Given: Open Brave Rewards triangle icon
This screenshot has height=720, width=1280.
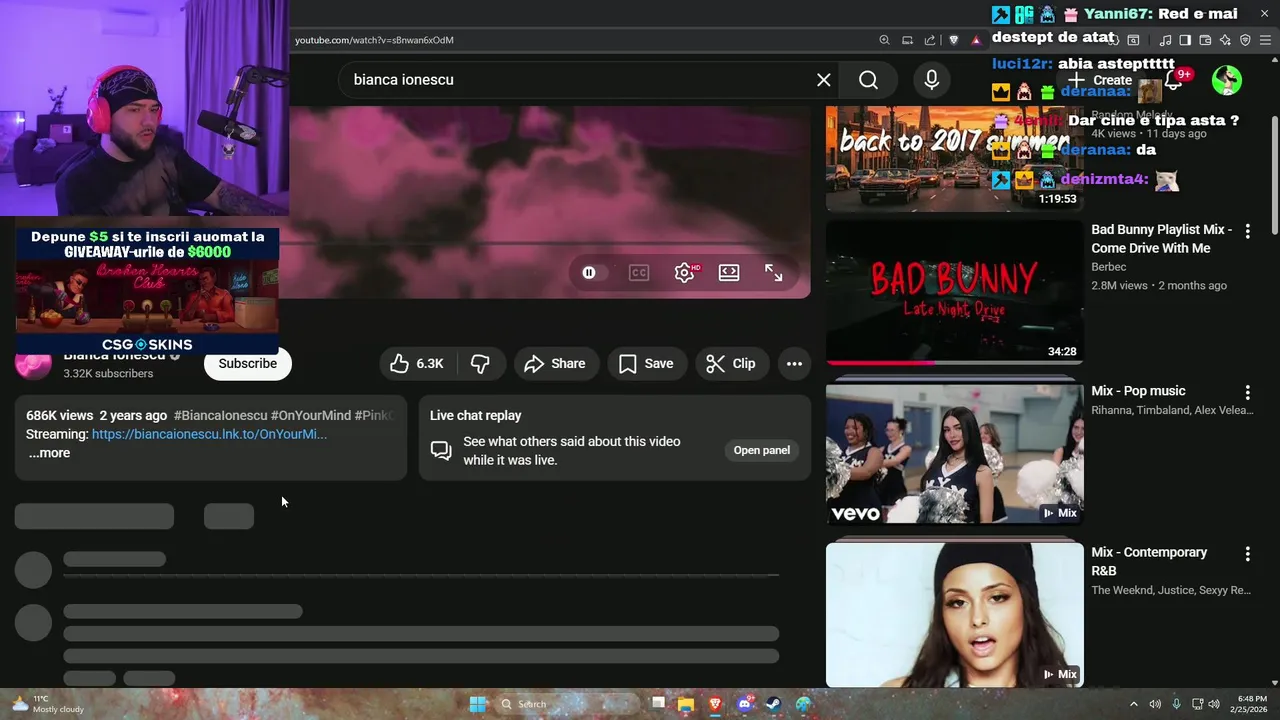Looking at the screenshot, I should 976,40.
